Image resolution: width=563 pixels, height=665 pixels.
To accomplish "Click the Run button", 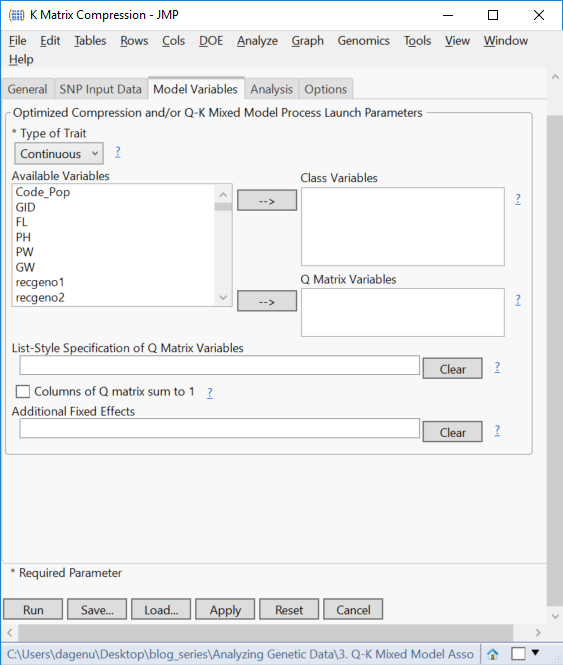I will [x=33, y=609].
